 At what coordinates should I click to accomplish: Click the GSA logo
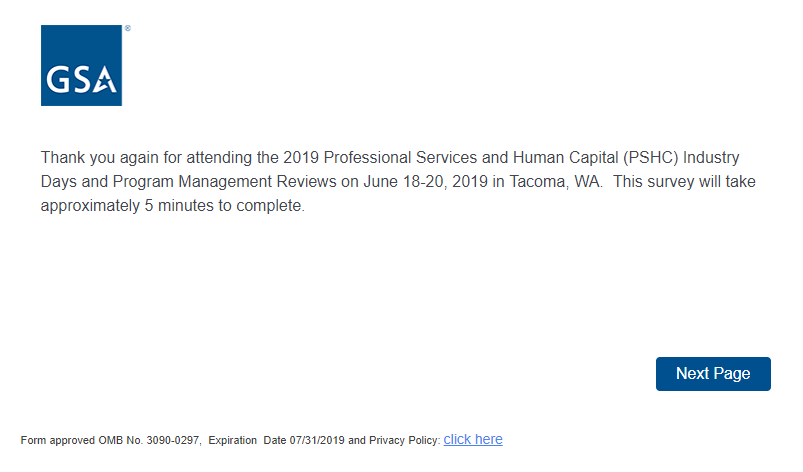click(x=81, y=65)
